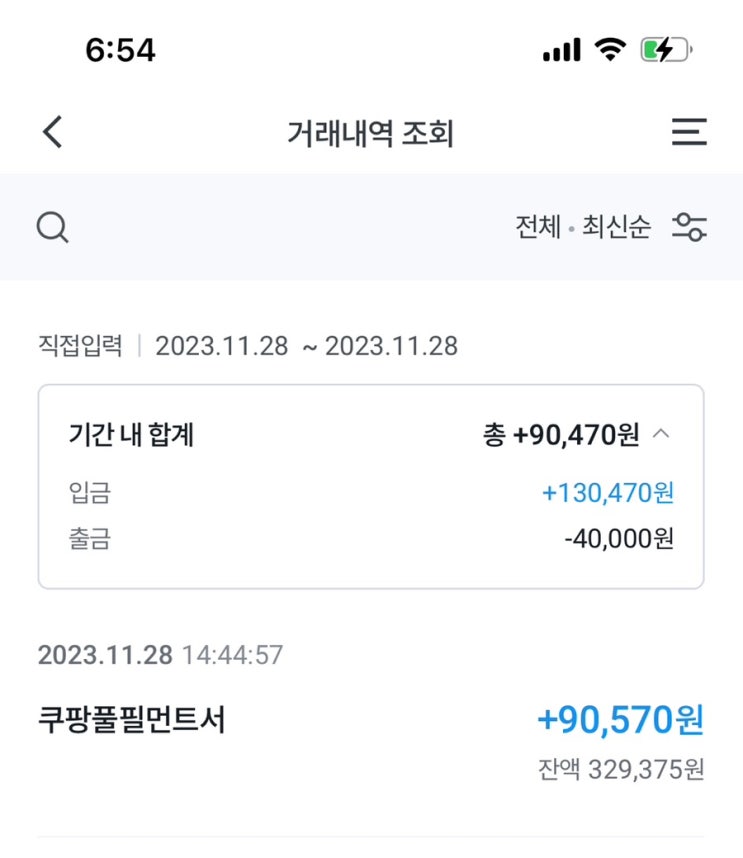Image resolution: width=743 pixels, height=858 pixels.
Task: Tap the 기간 내 합계 heading
Action: [131, 436]
